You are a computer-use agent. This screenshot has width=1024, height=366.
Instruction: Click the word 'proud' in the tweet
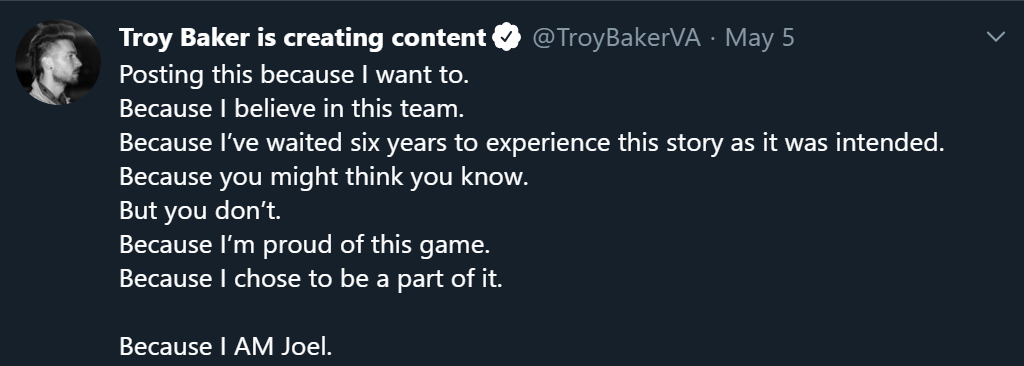point(295,244)
